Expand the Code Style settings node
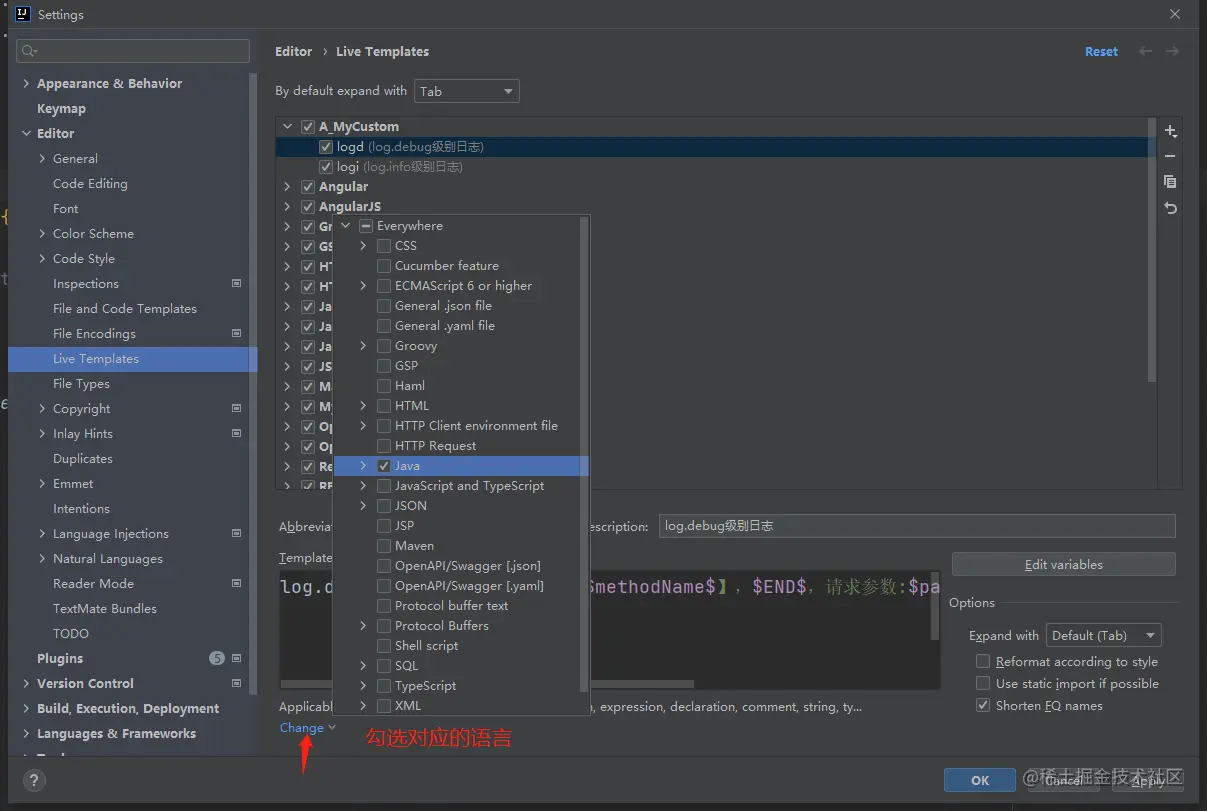This screenshot has height=811, width=1207. pos(42,259)
